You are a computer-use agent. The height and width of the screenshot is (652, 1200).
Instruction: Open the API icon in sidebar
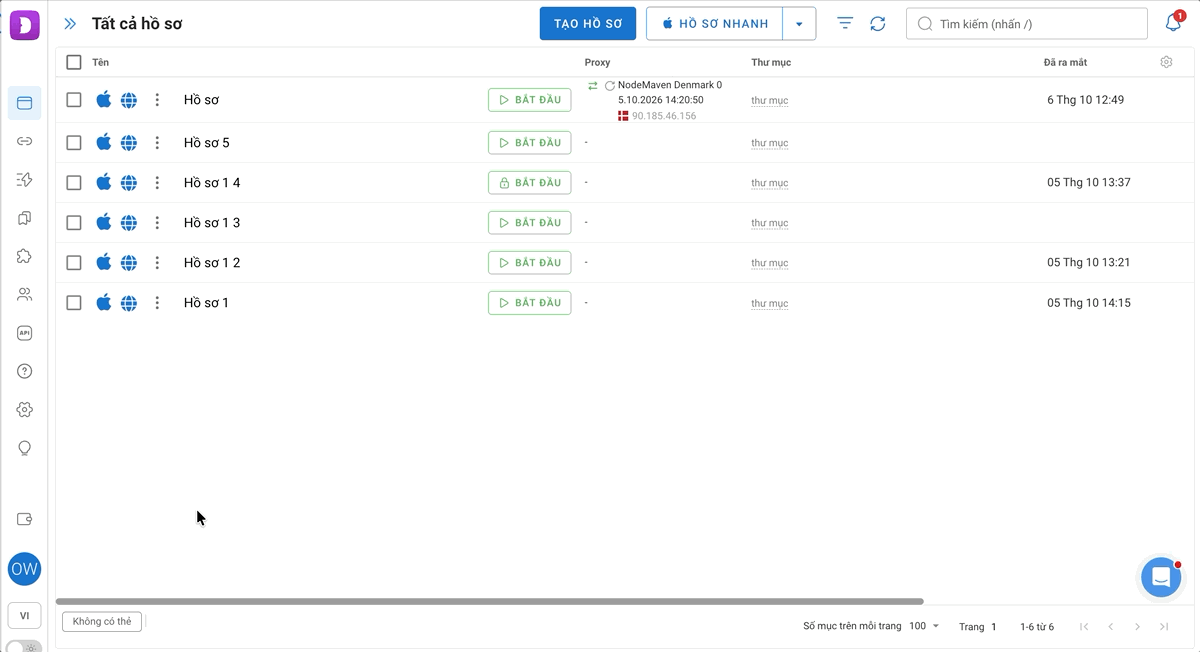[x=25, y=333]
